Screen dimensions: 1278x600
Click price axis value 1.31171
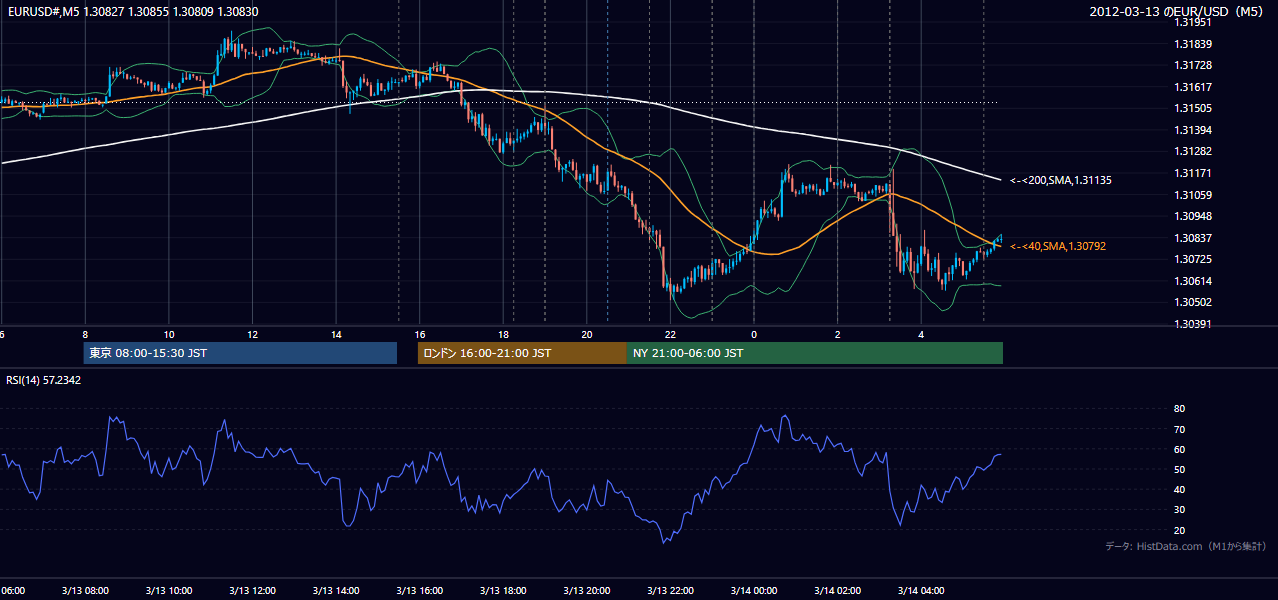[x=1193, y=173]
